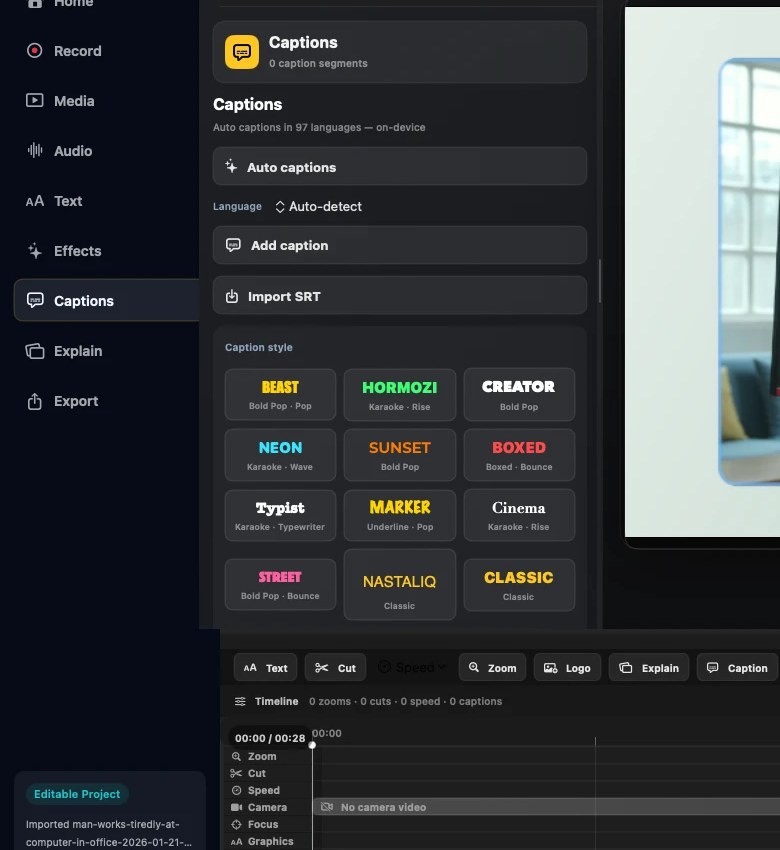Apply the CLASSIC caption style

[x=519, y=585]
